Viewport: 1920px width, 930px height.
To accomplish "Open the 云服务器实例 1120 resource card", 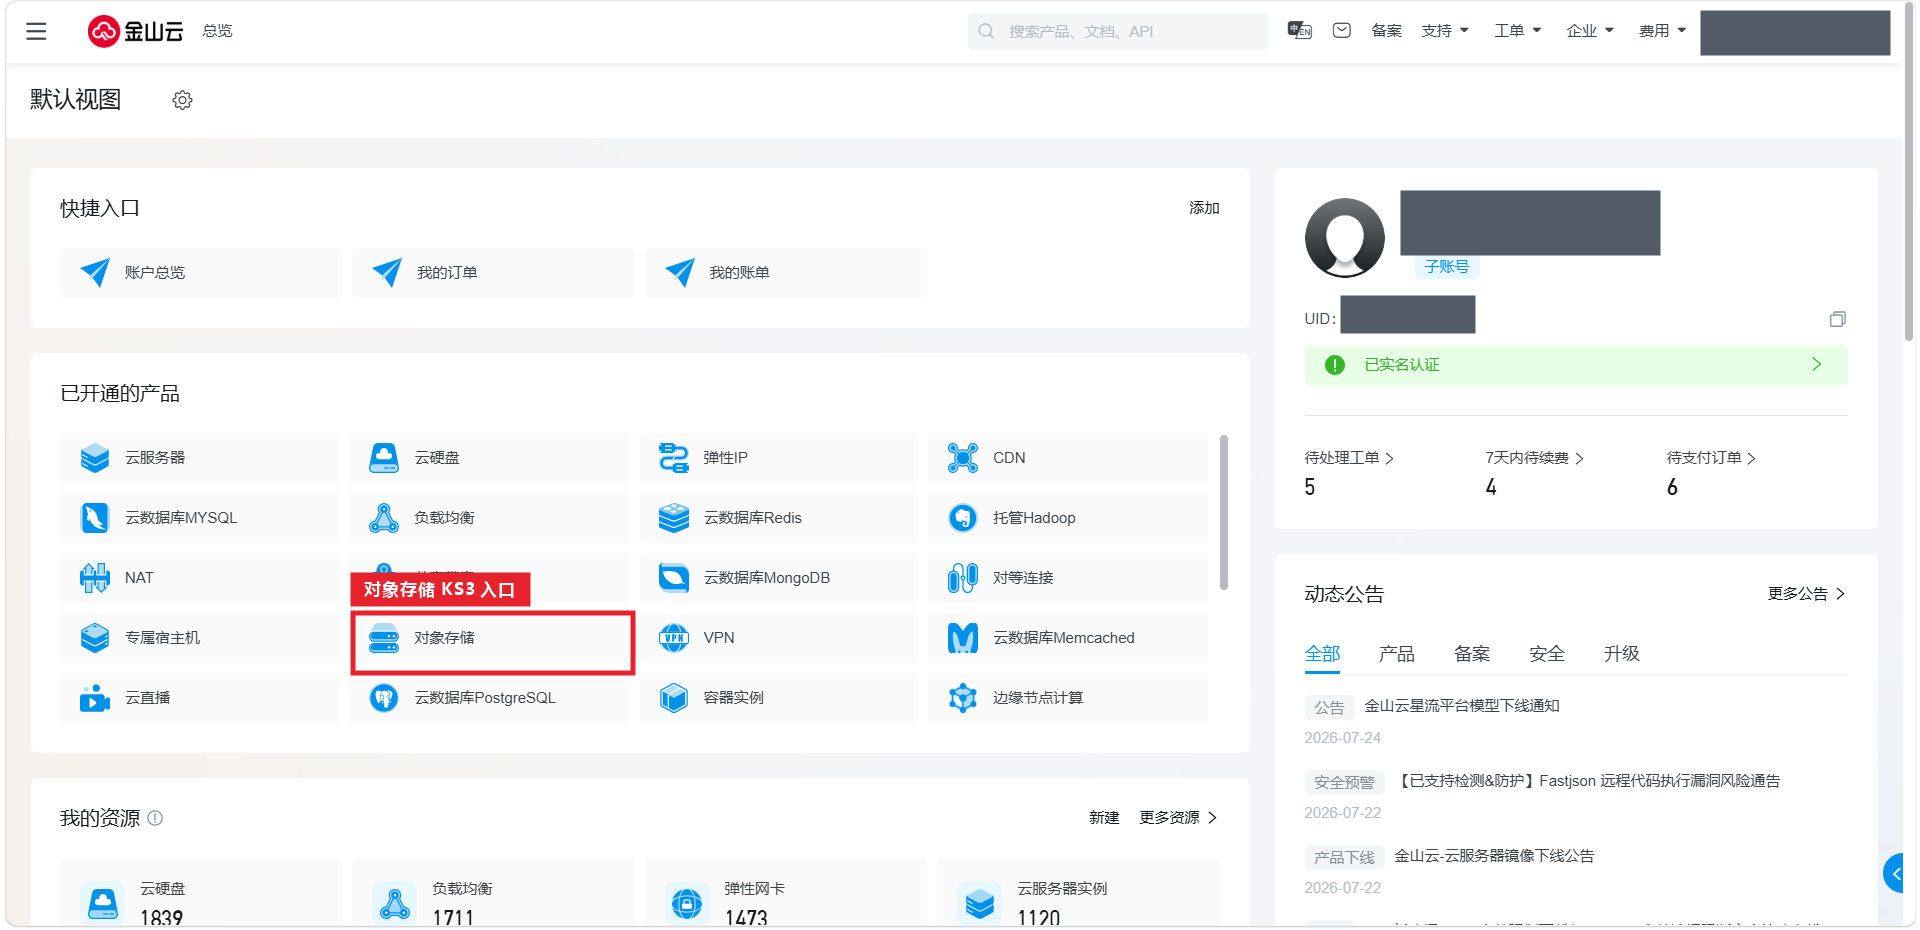I will (1078, 892).
